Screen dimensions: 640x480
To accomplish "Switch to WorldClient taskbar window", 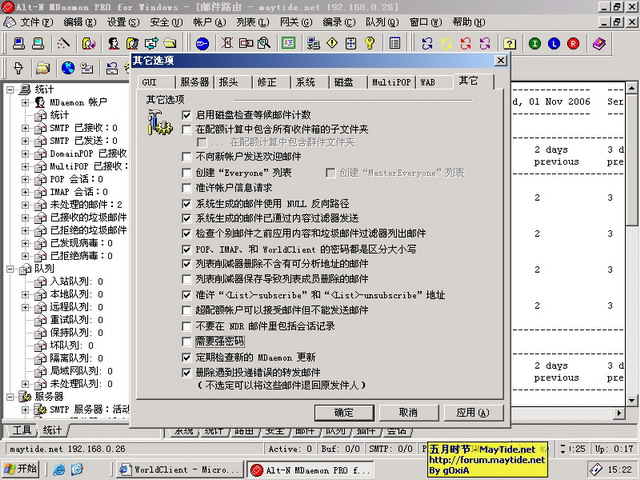I will pos(179,470).
